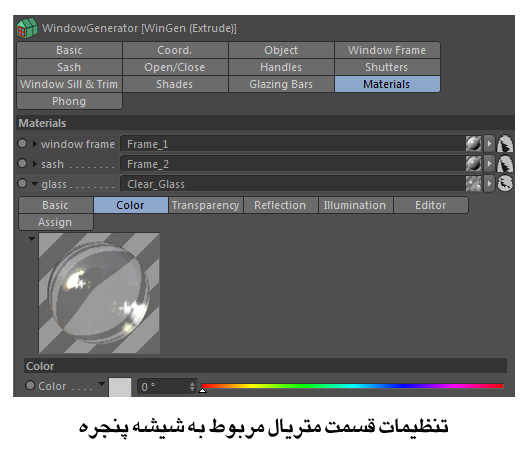The height and width of the screenshot is (452, 530).
Task: Open the Phong tab
Action: point(69,101)
